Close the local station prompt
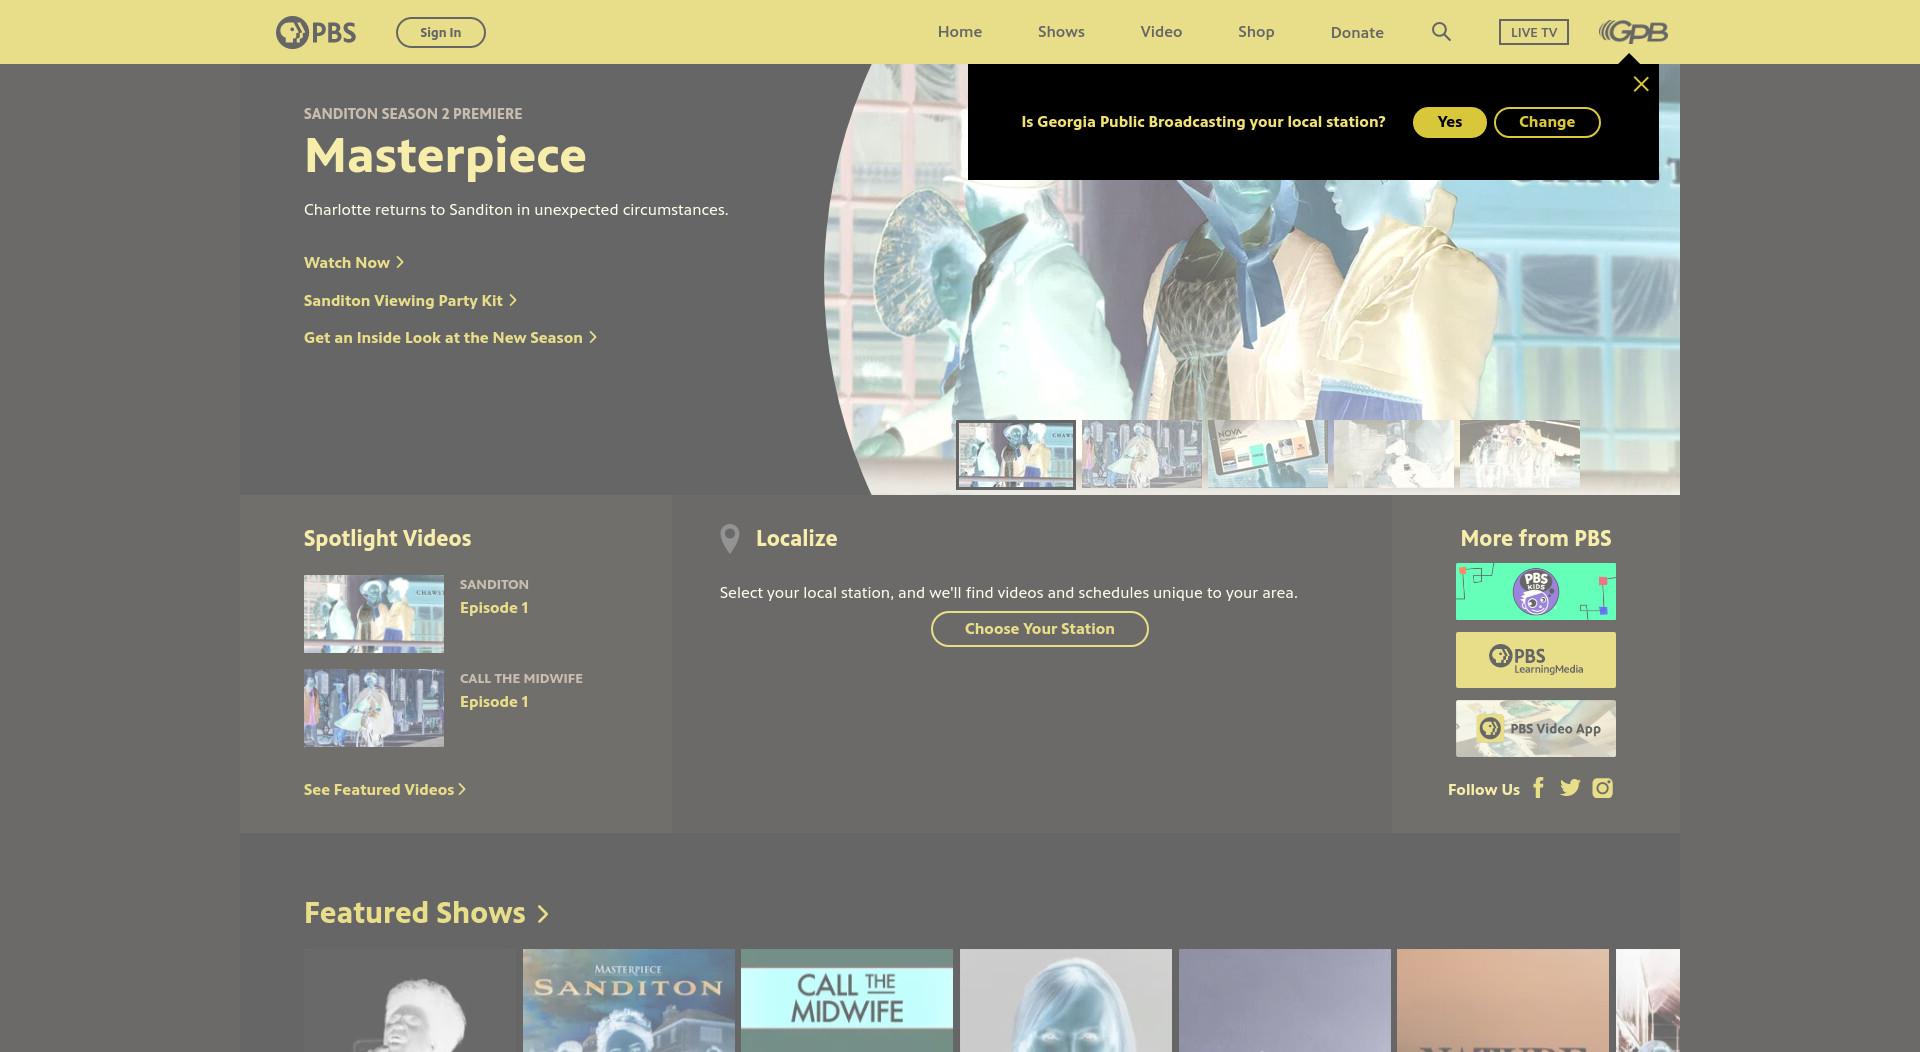This screenshot has height=1052, width=1920. [1641, 84]
